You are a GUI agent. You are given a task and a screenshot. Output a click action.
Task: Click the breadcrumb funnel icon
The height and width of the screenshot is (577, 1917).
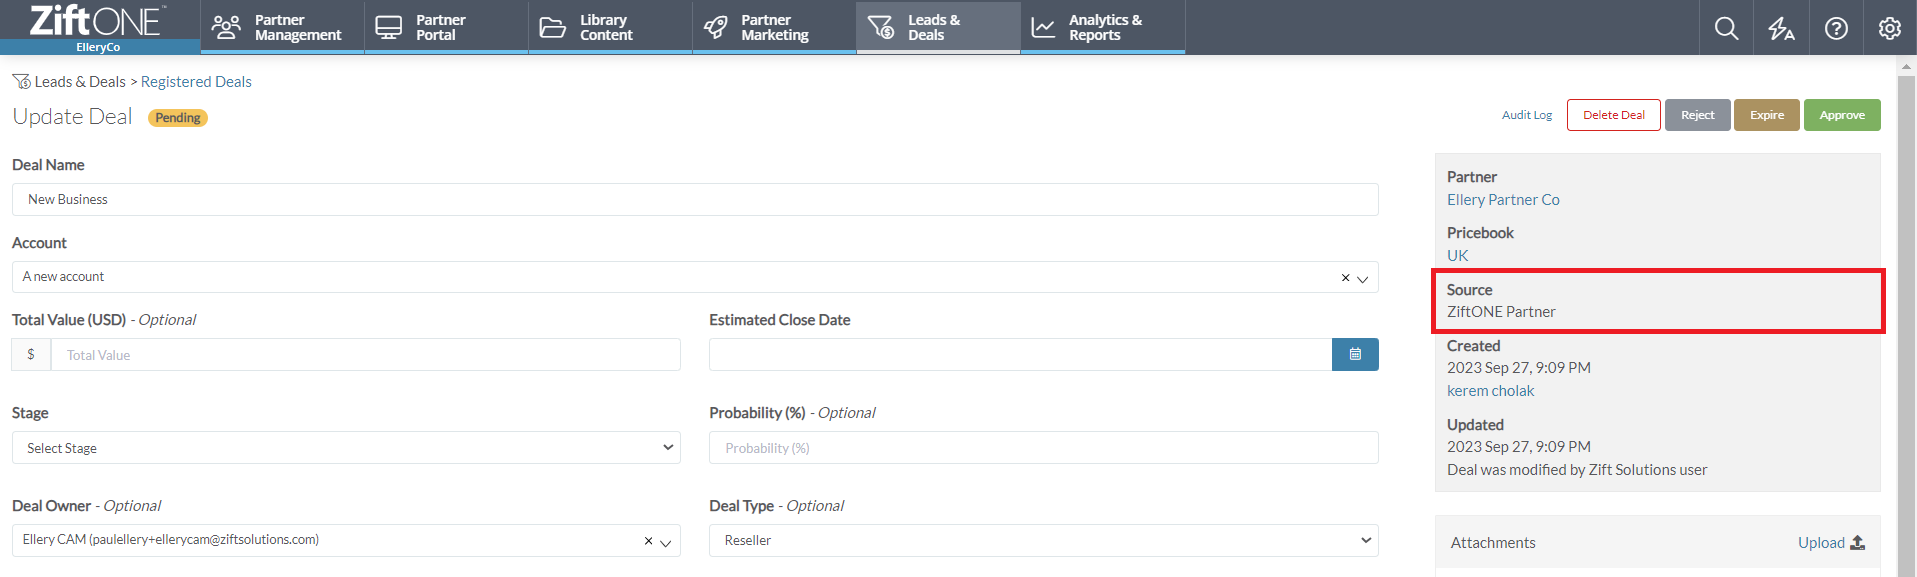click(21, 81)
